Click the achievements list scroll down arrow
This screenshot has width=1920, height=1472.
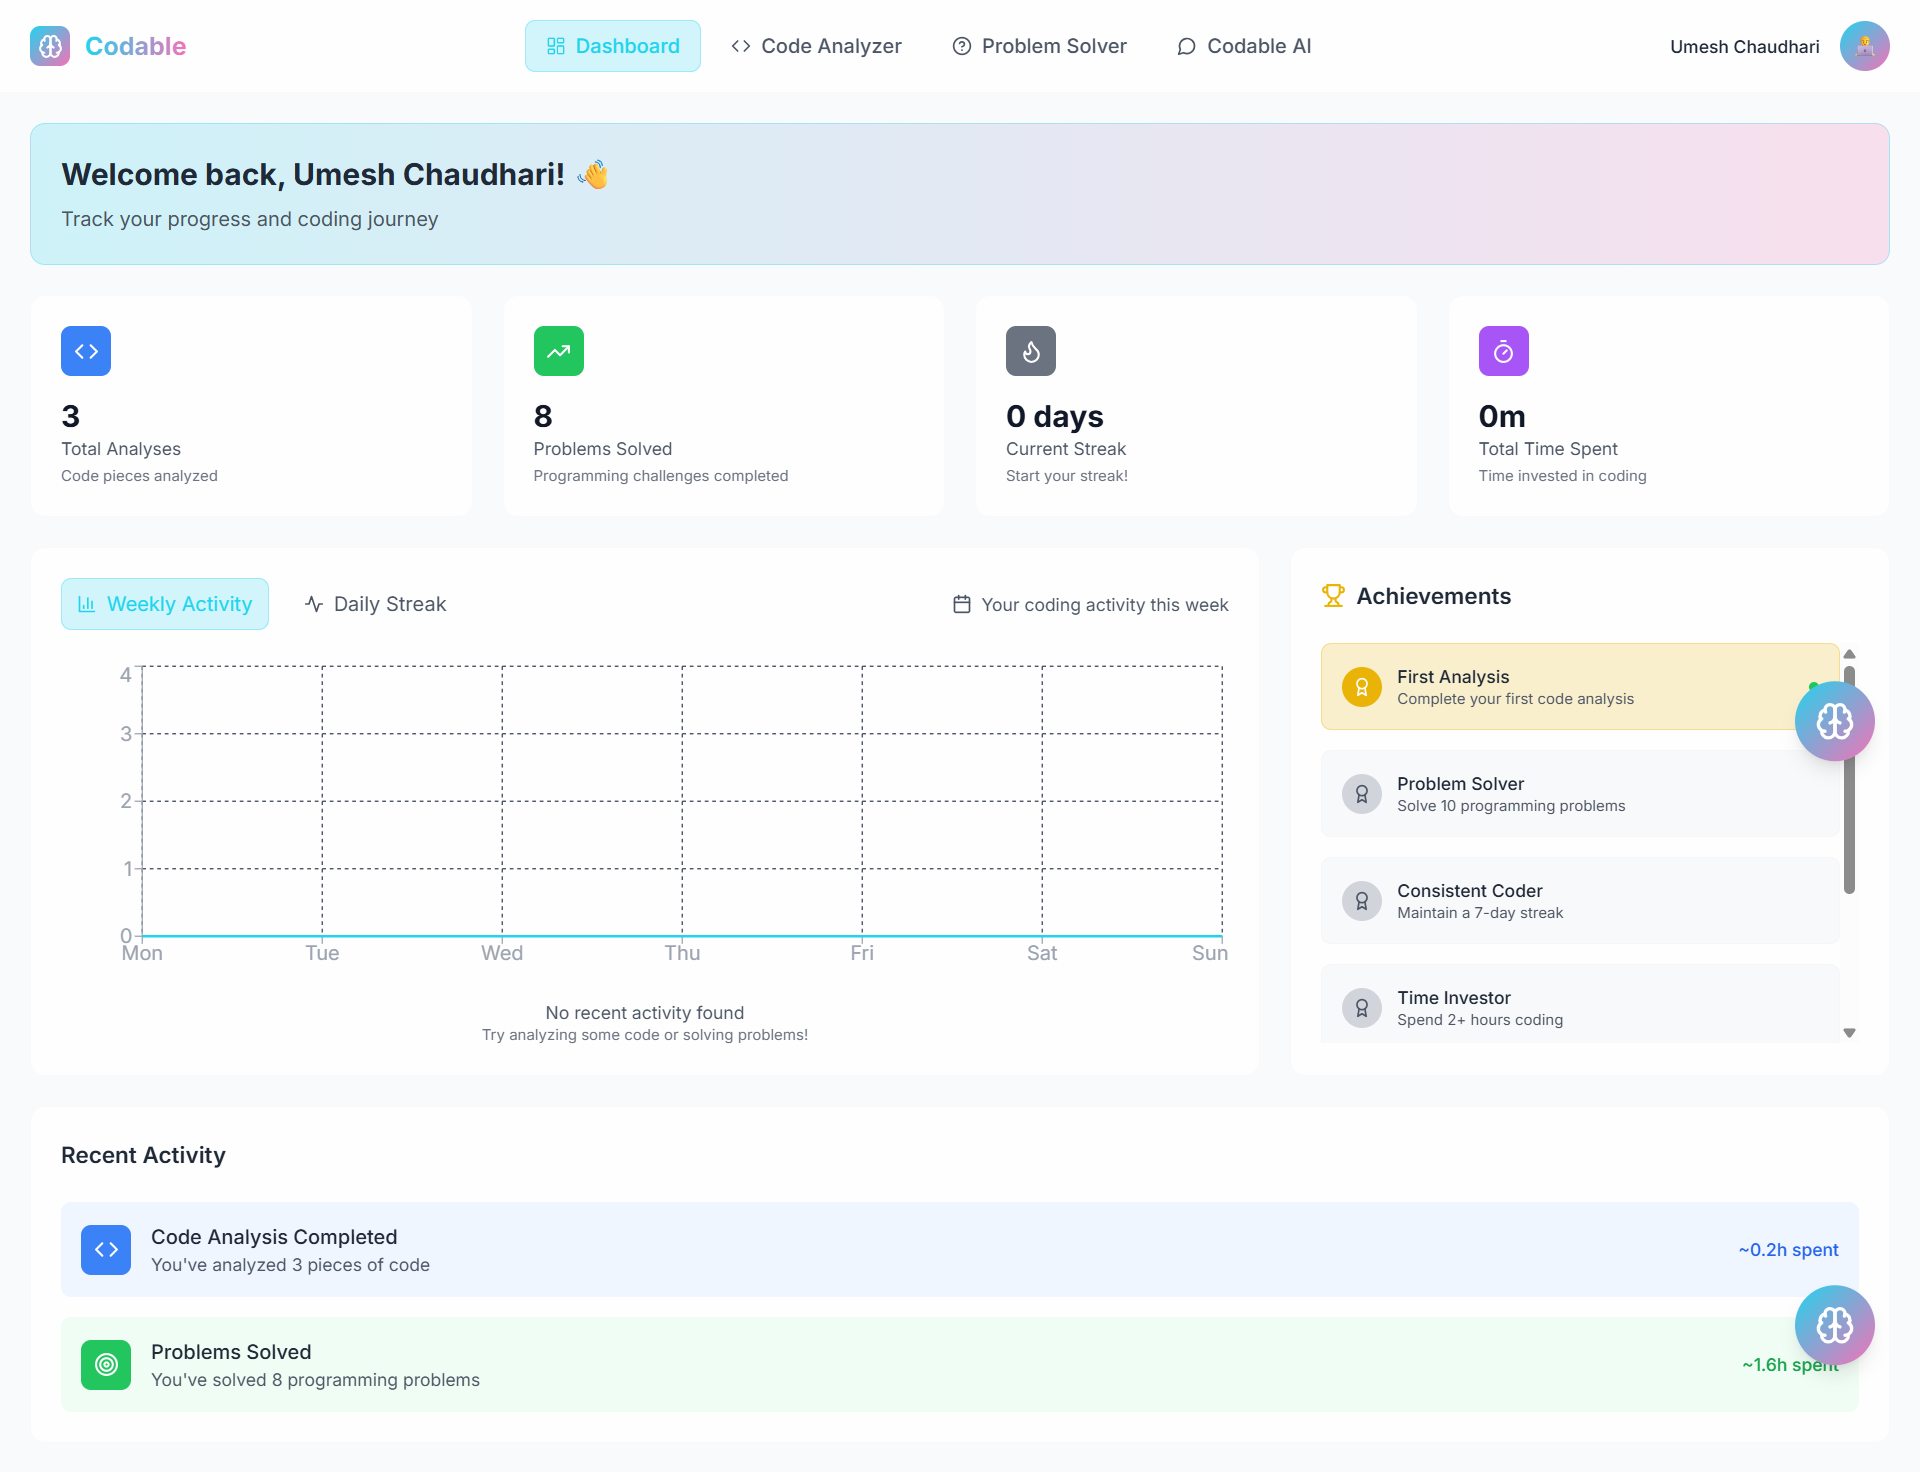pyautogui.click(x=1849, y=1033)
